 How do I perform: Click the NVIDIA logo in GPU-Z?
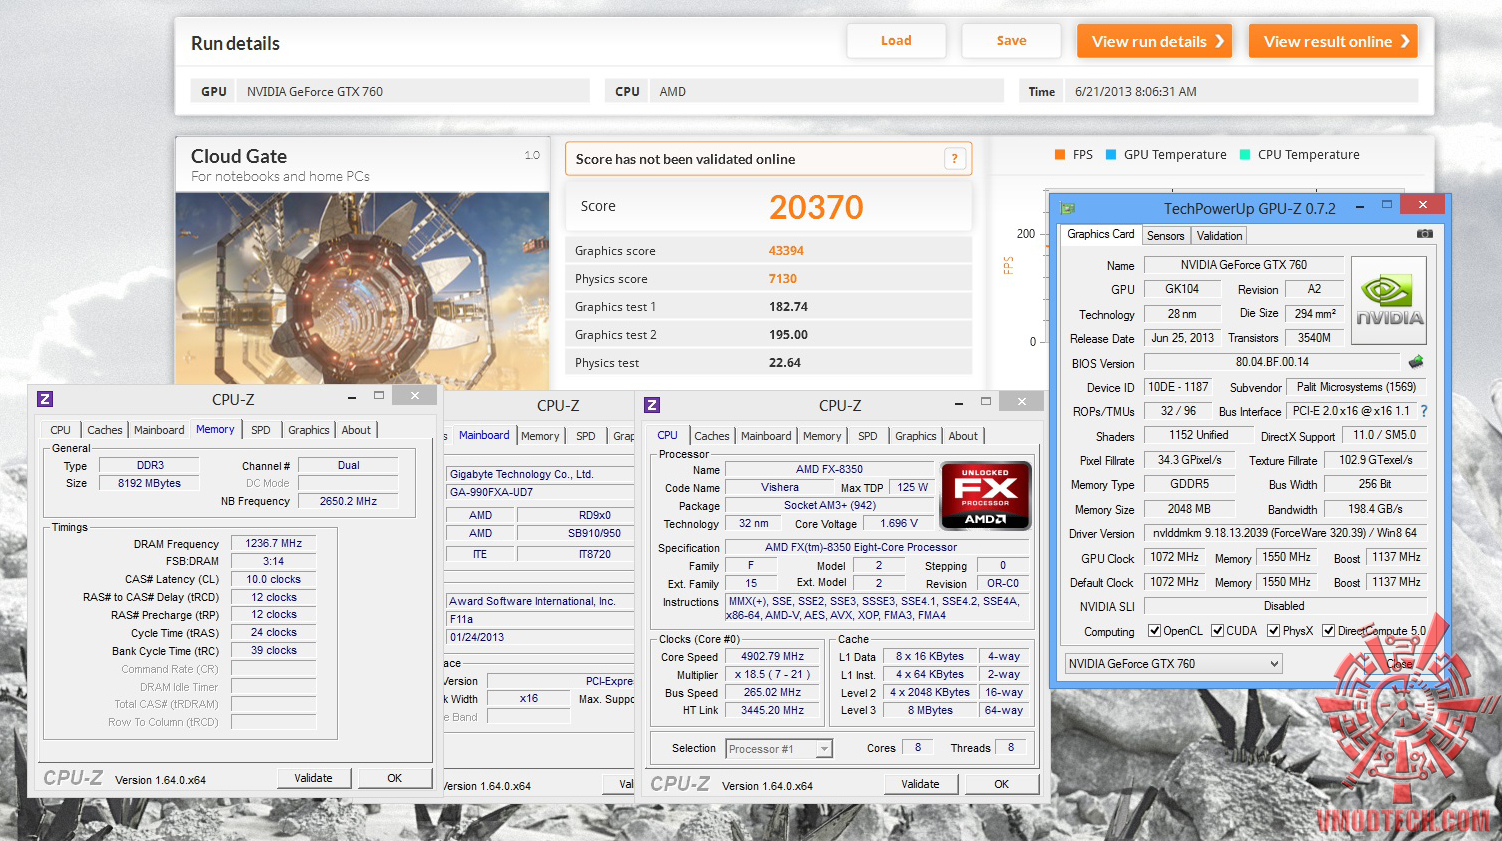(1389, 301)
